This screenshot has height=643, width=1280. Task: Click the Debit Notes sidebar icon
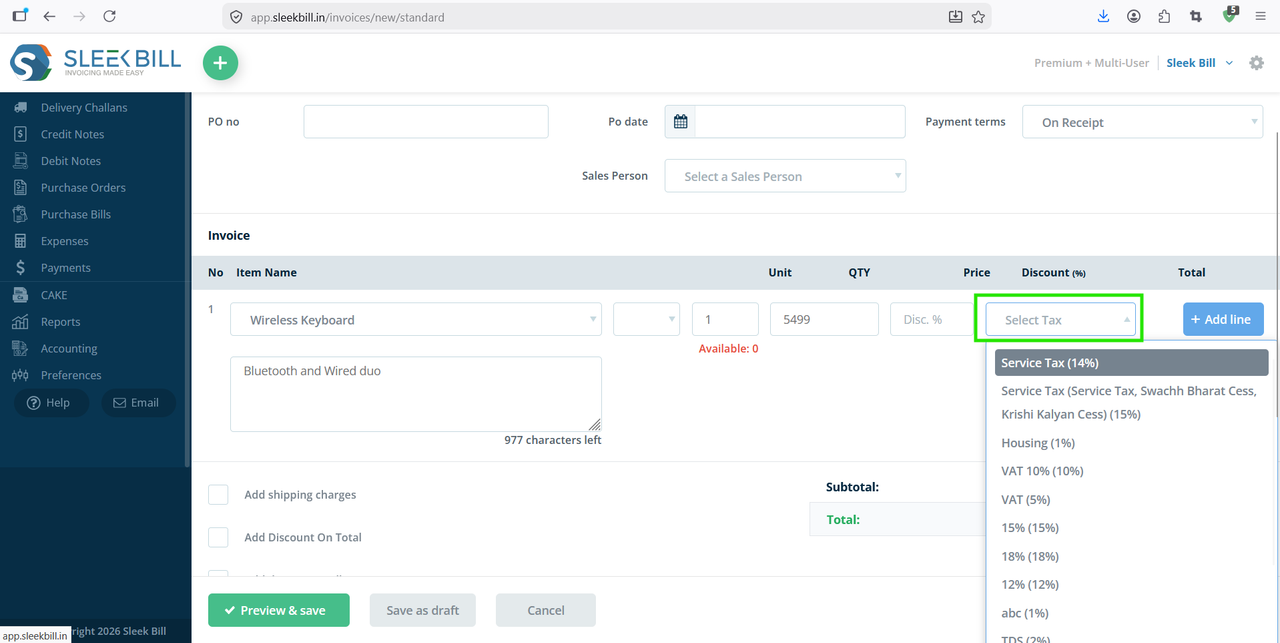(x=20, y=161)
